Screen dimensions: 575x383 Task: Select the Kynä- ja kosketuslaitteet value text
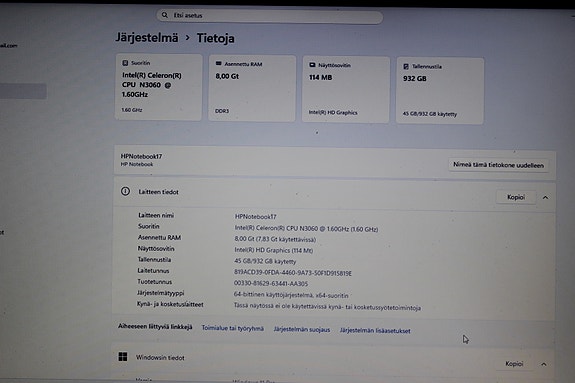[327, 307]
